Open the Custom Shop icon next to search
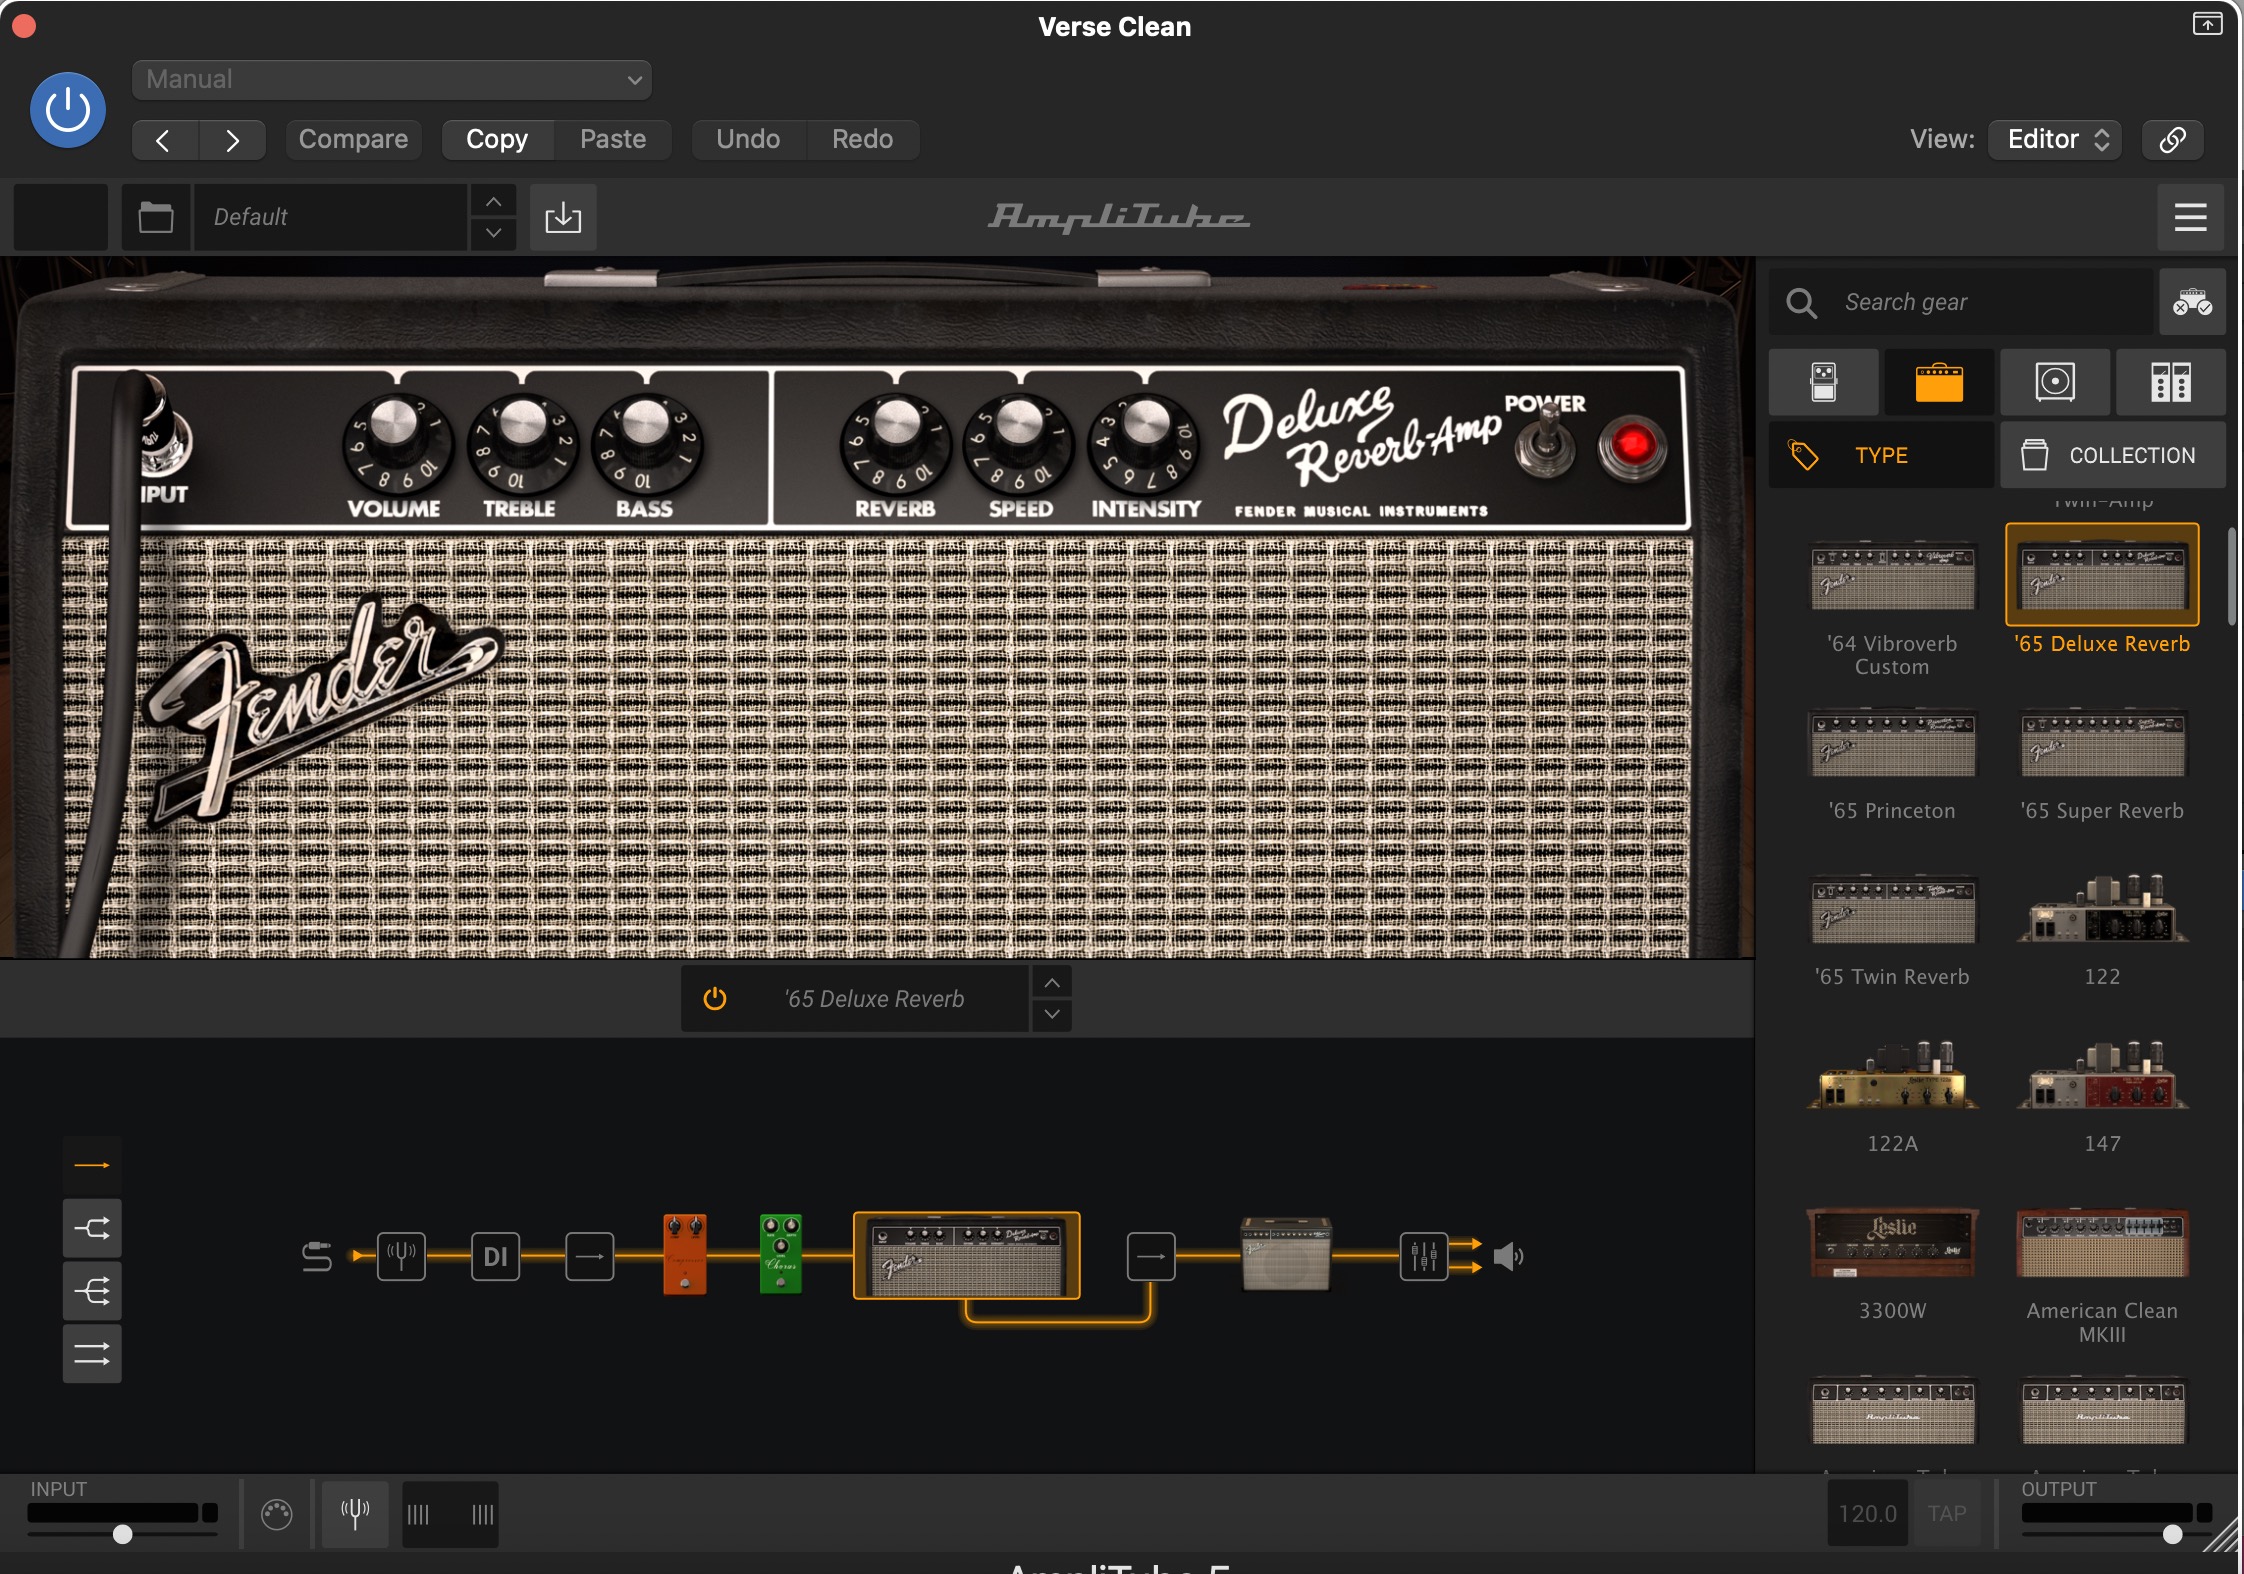Screen dimensions: 2244x1574 [2192, 302]
